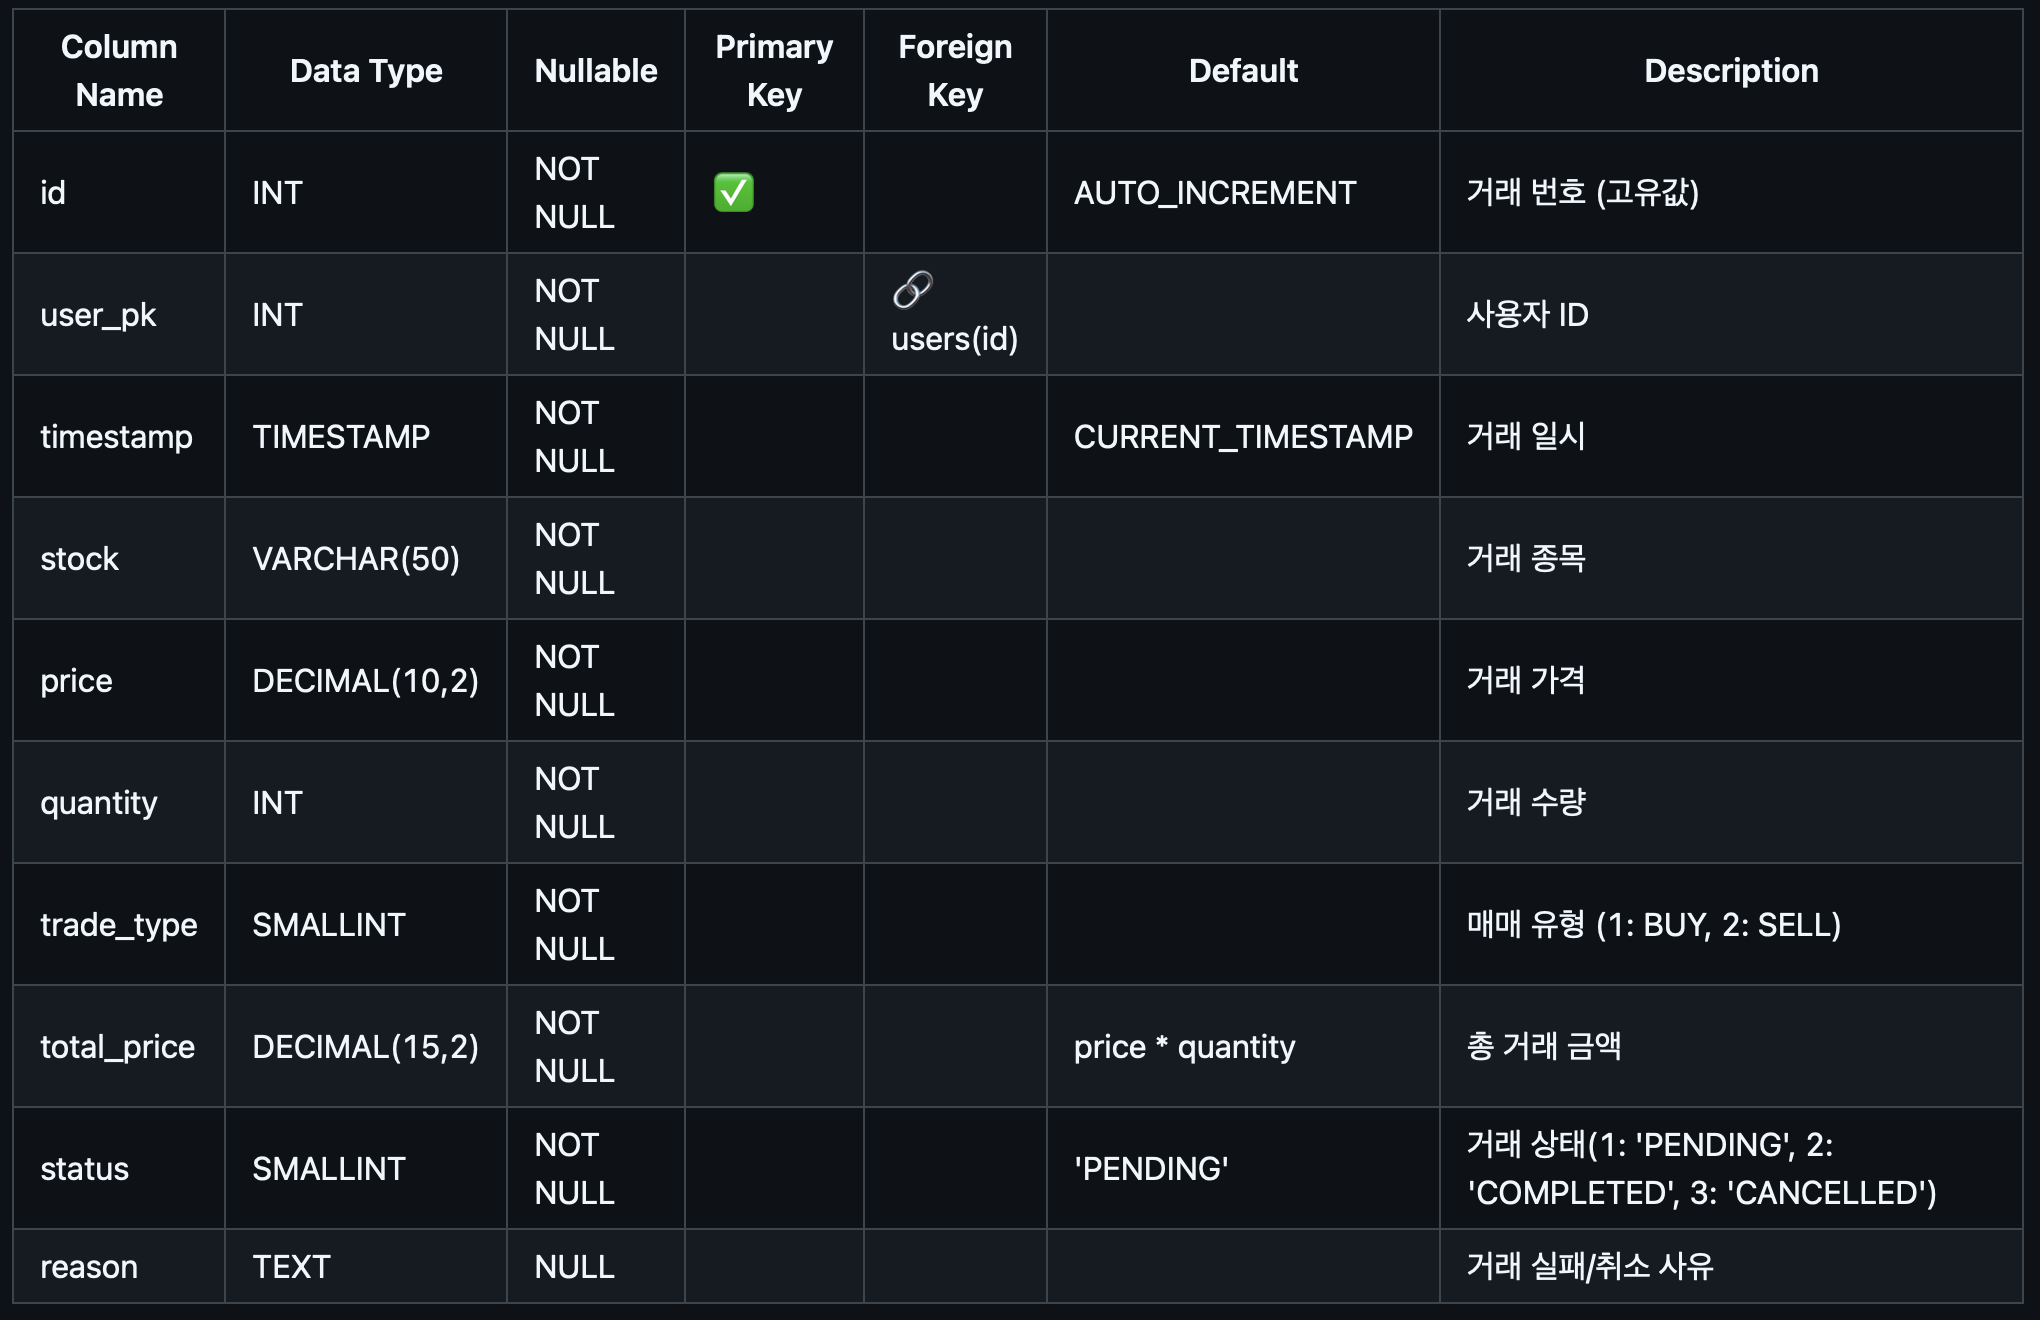Click the Column Name header

point(119,71)
